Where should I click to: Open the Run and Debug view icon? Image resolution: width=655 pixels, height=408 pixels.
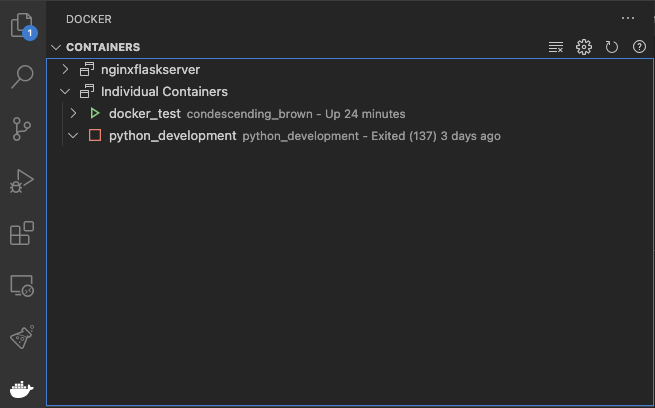pyautogui.click(x=22, y=181)
